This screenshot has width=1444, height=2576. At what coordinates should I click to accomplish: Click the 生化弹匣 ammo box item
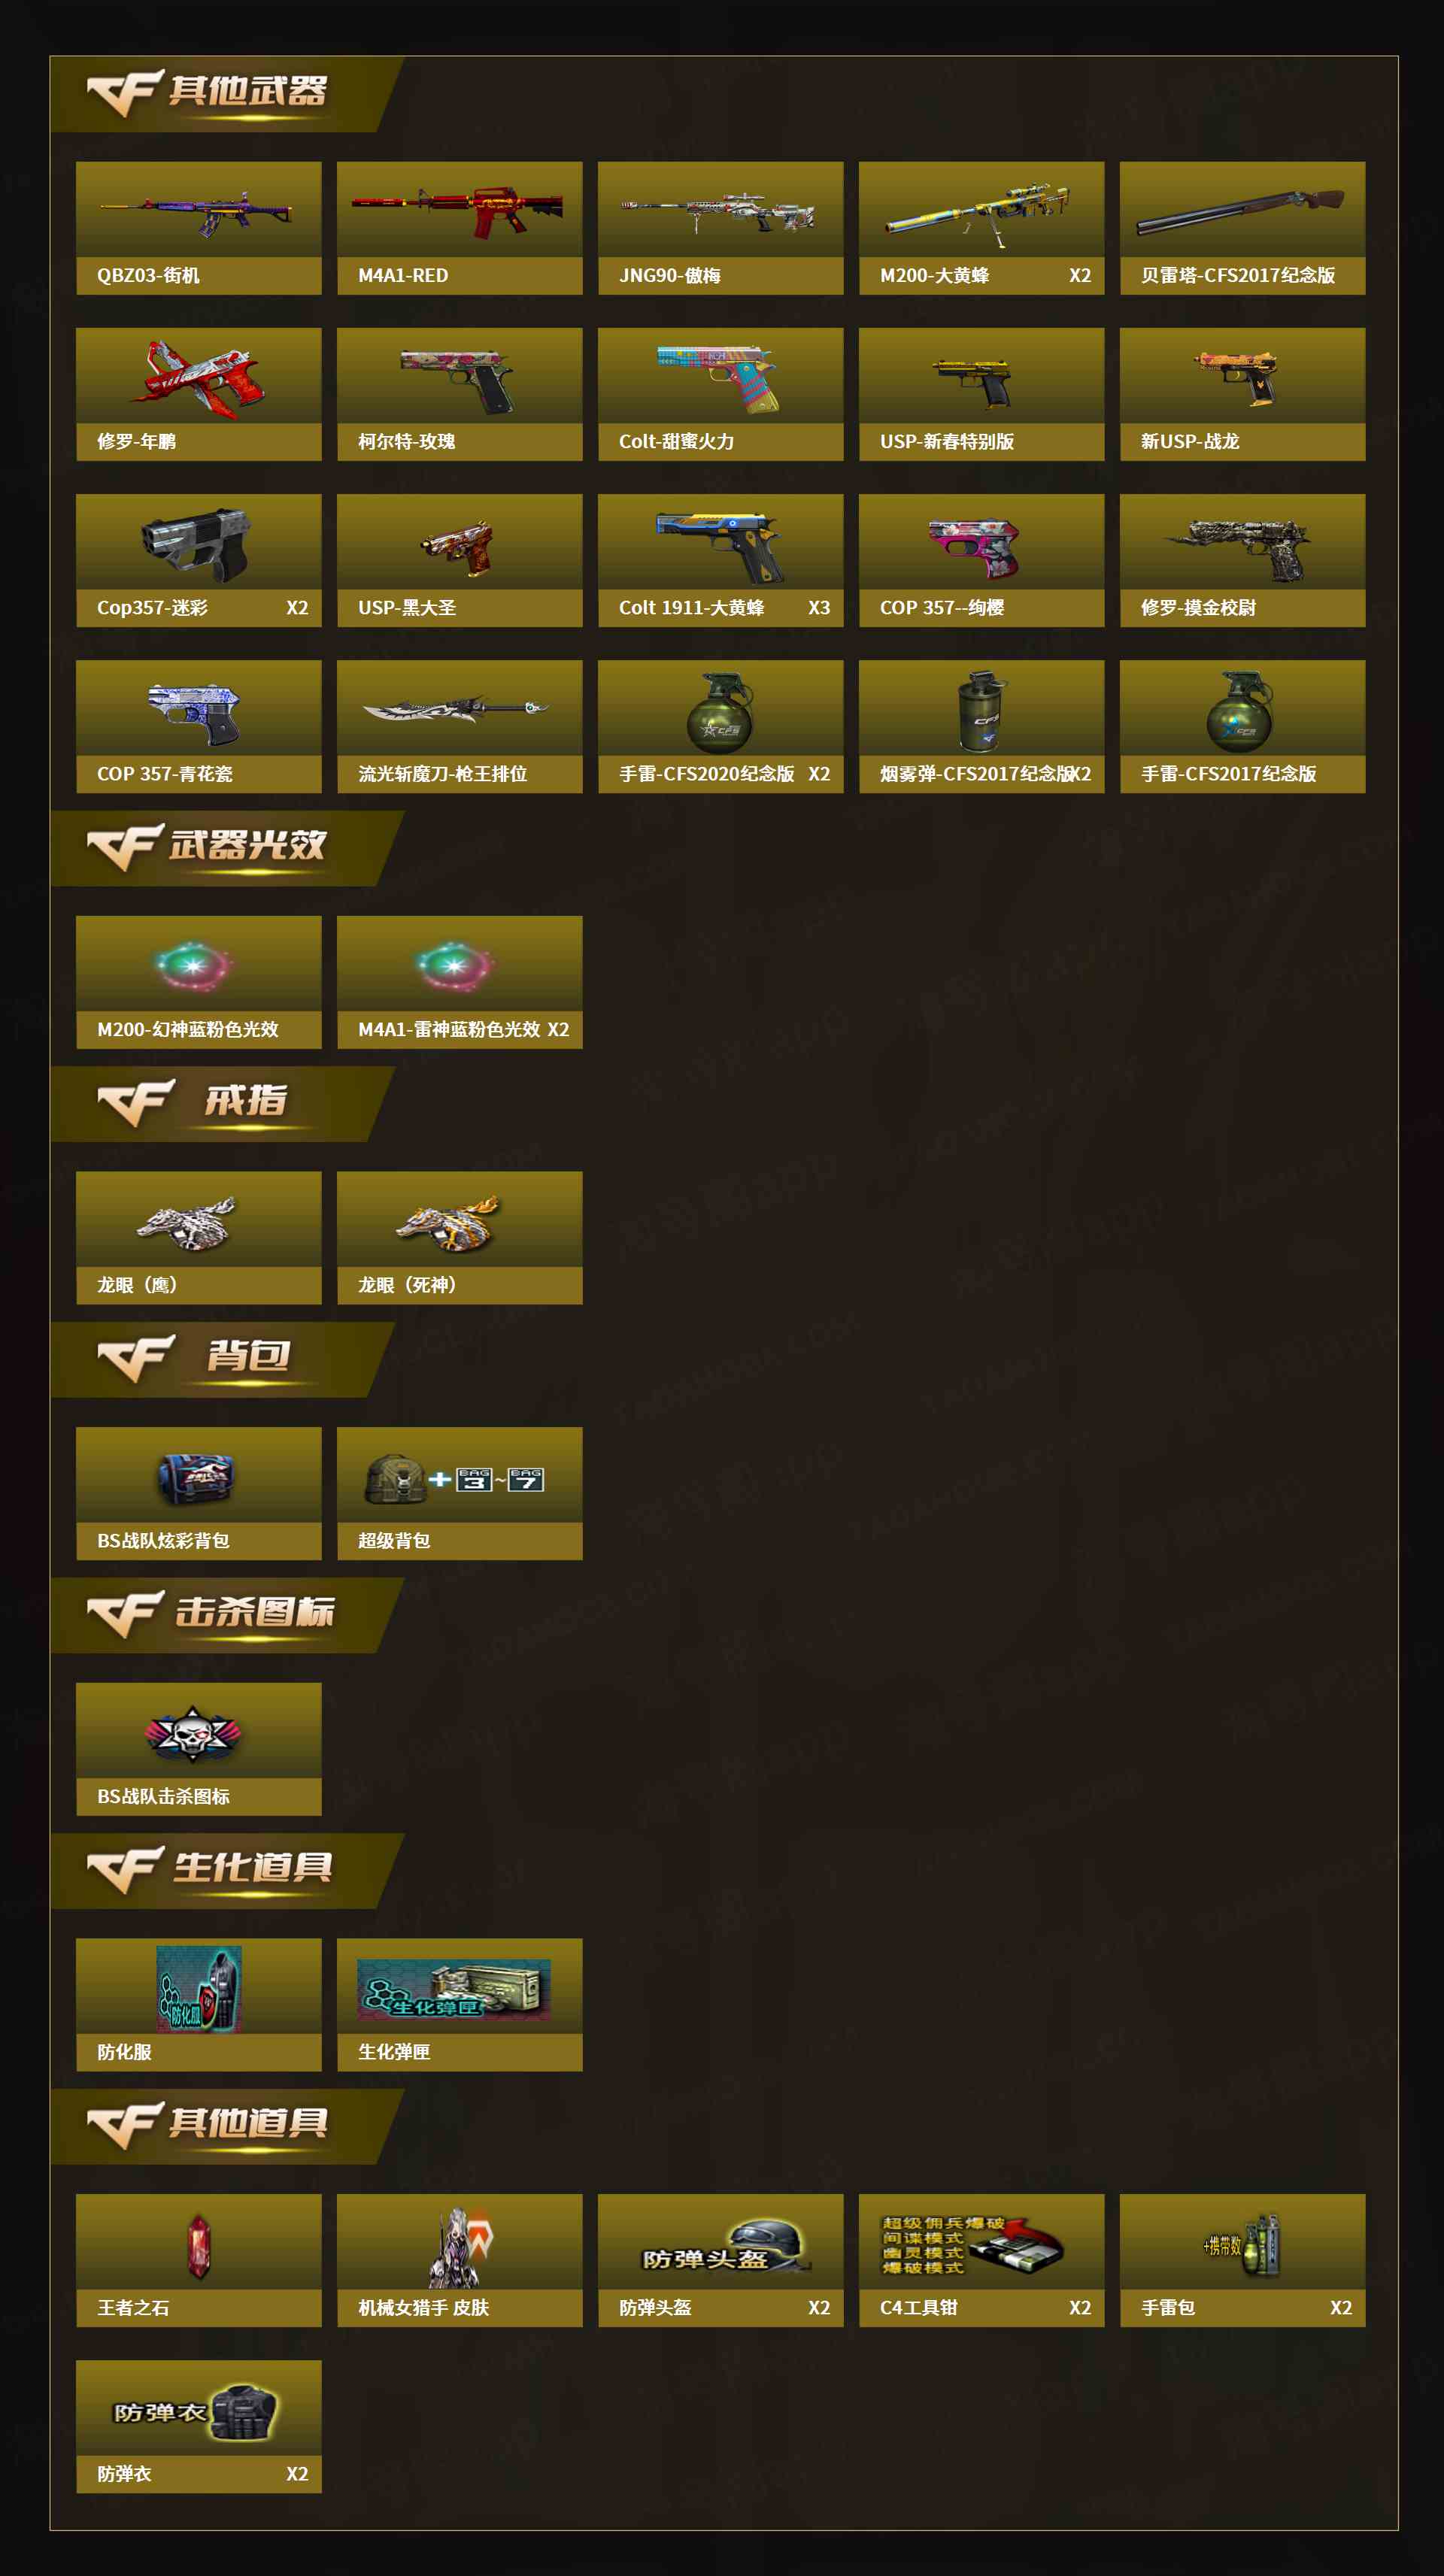459,2005
